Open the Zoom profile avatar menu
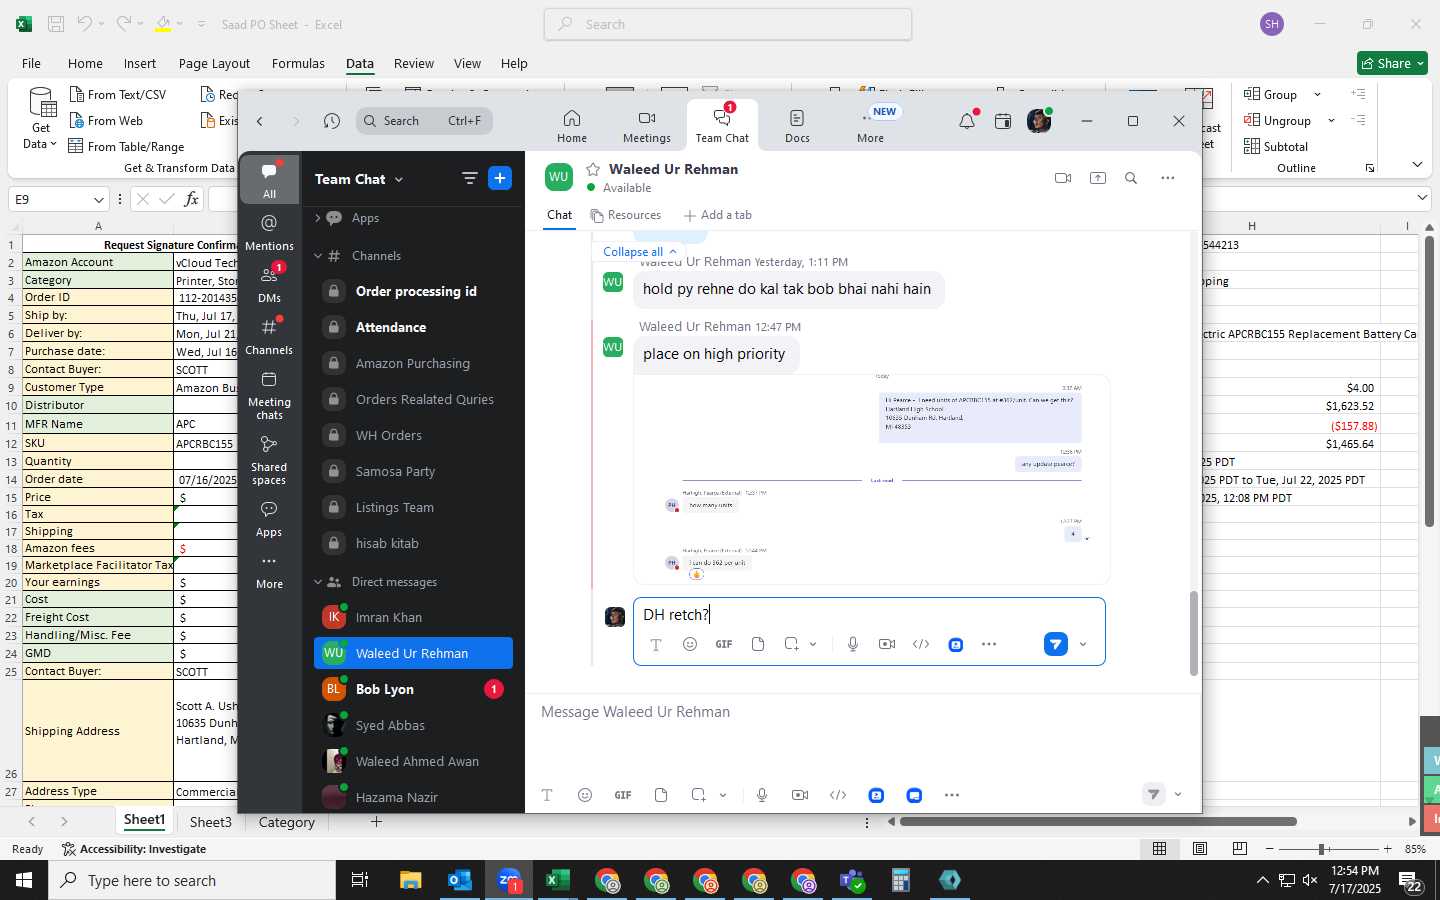This screenshot has width=1440, height=900. point(1039,121)
